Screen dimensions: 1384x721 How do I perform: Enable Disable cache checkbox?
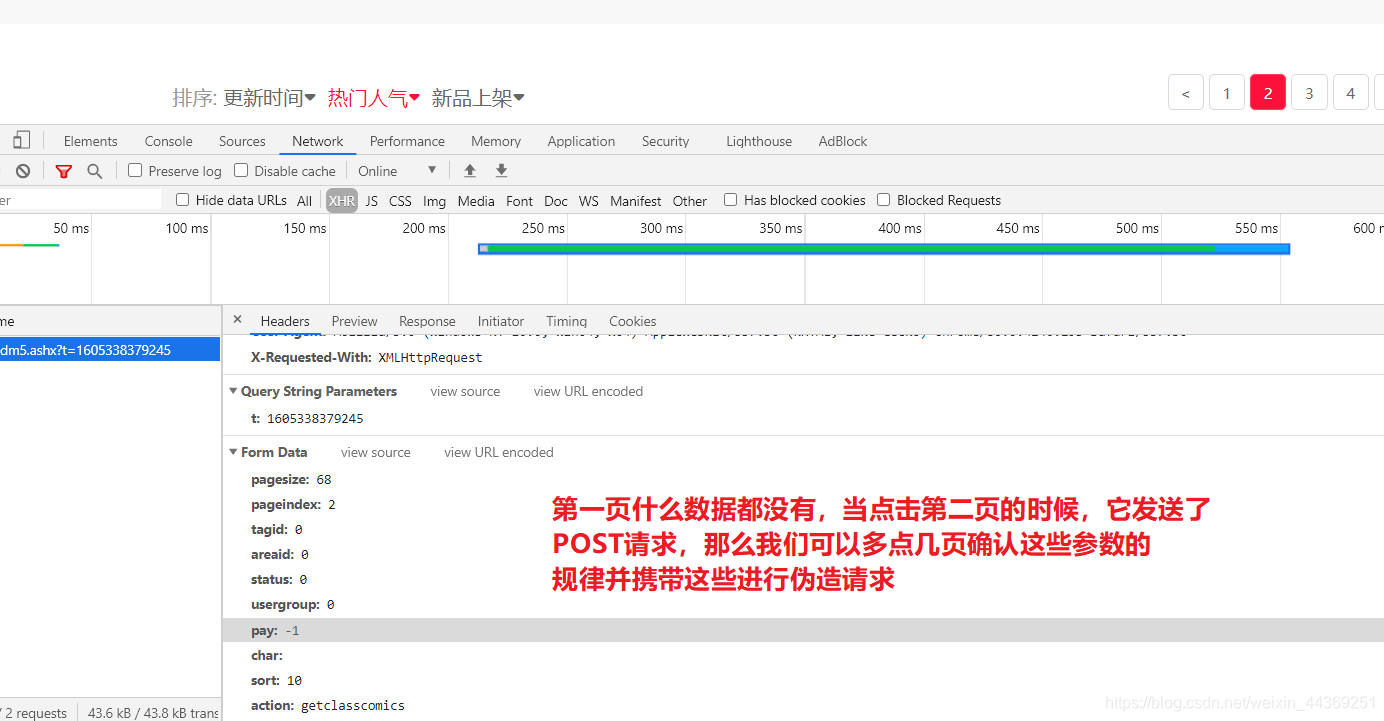[241, 171]
